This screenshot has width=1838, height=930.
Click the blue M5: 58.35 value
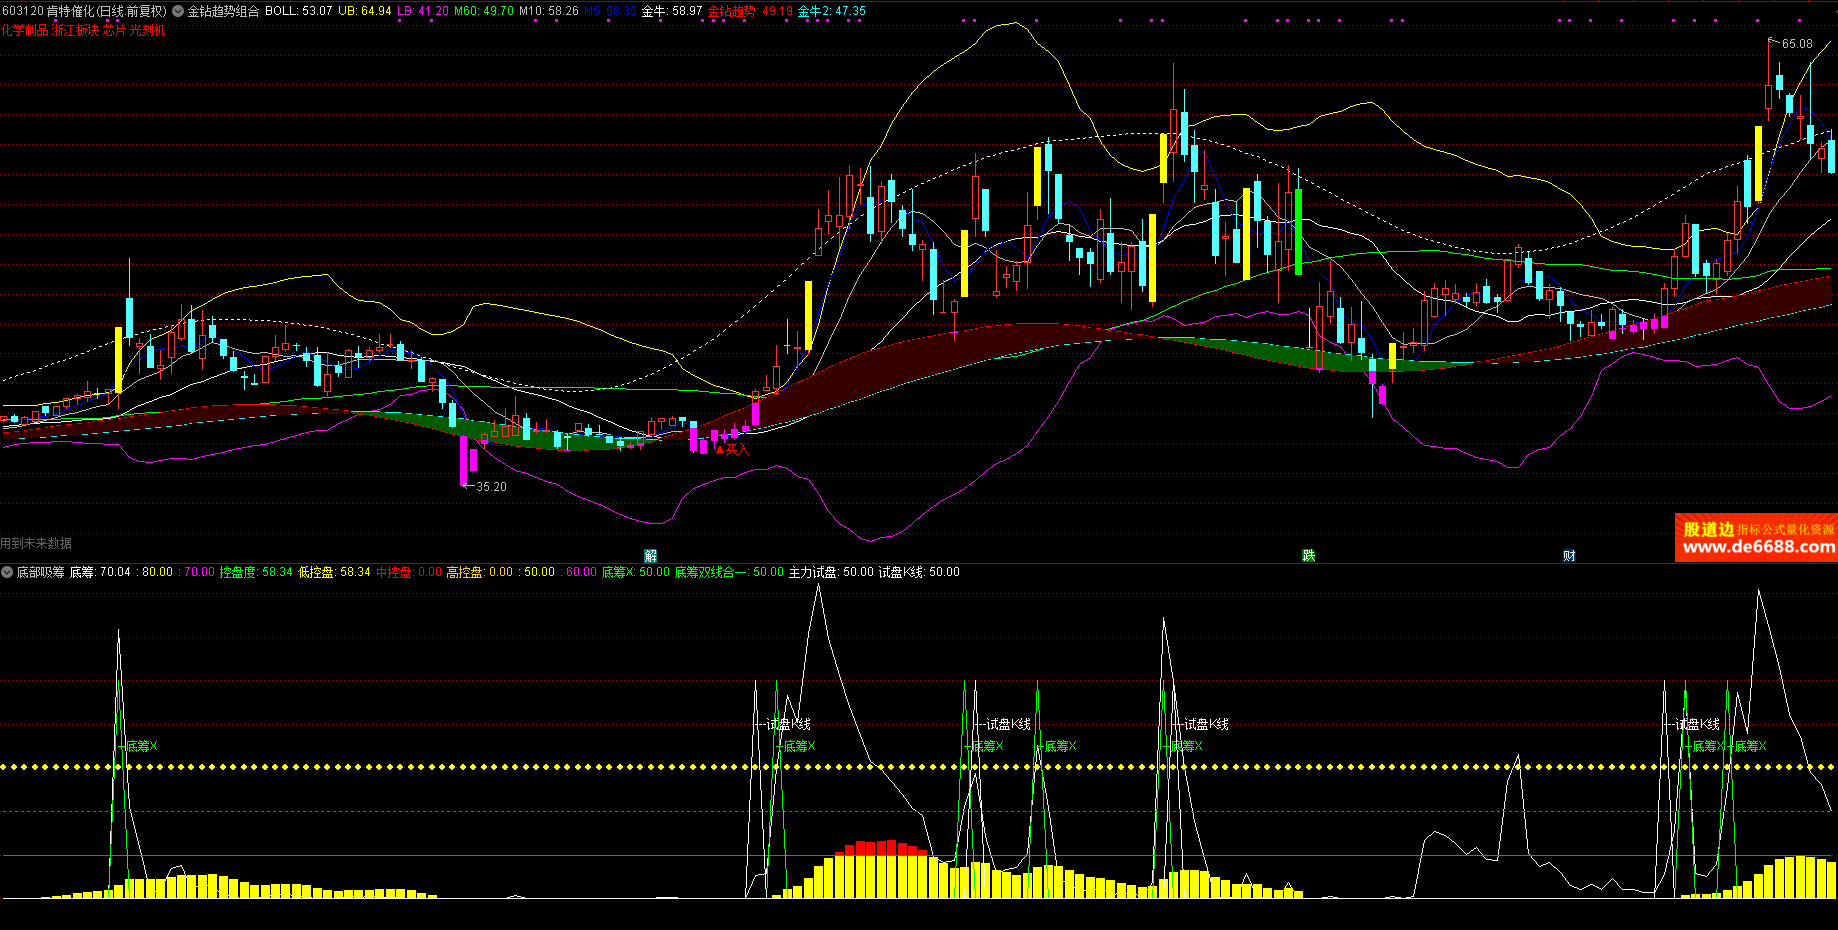pos(610,11)
